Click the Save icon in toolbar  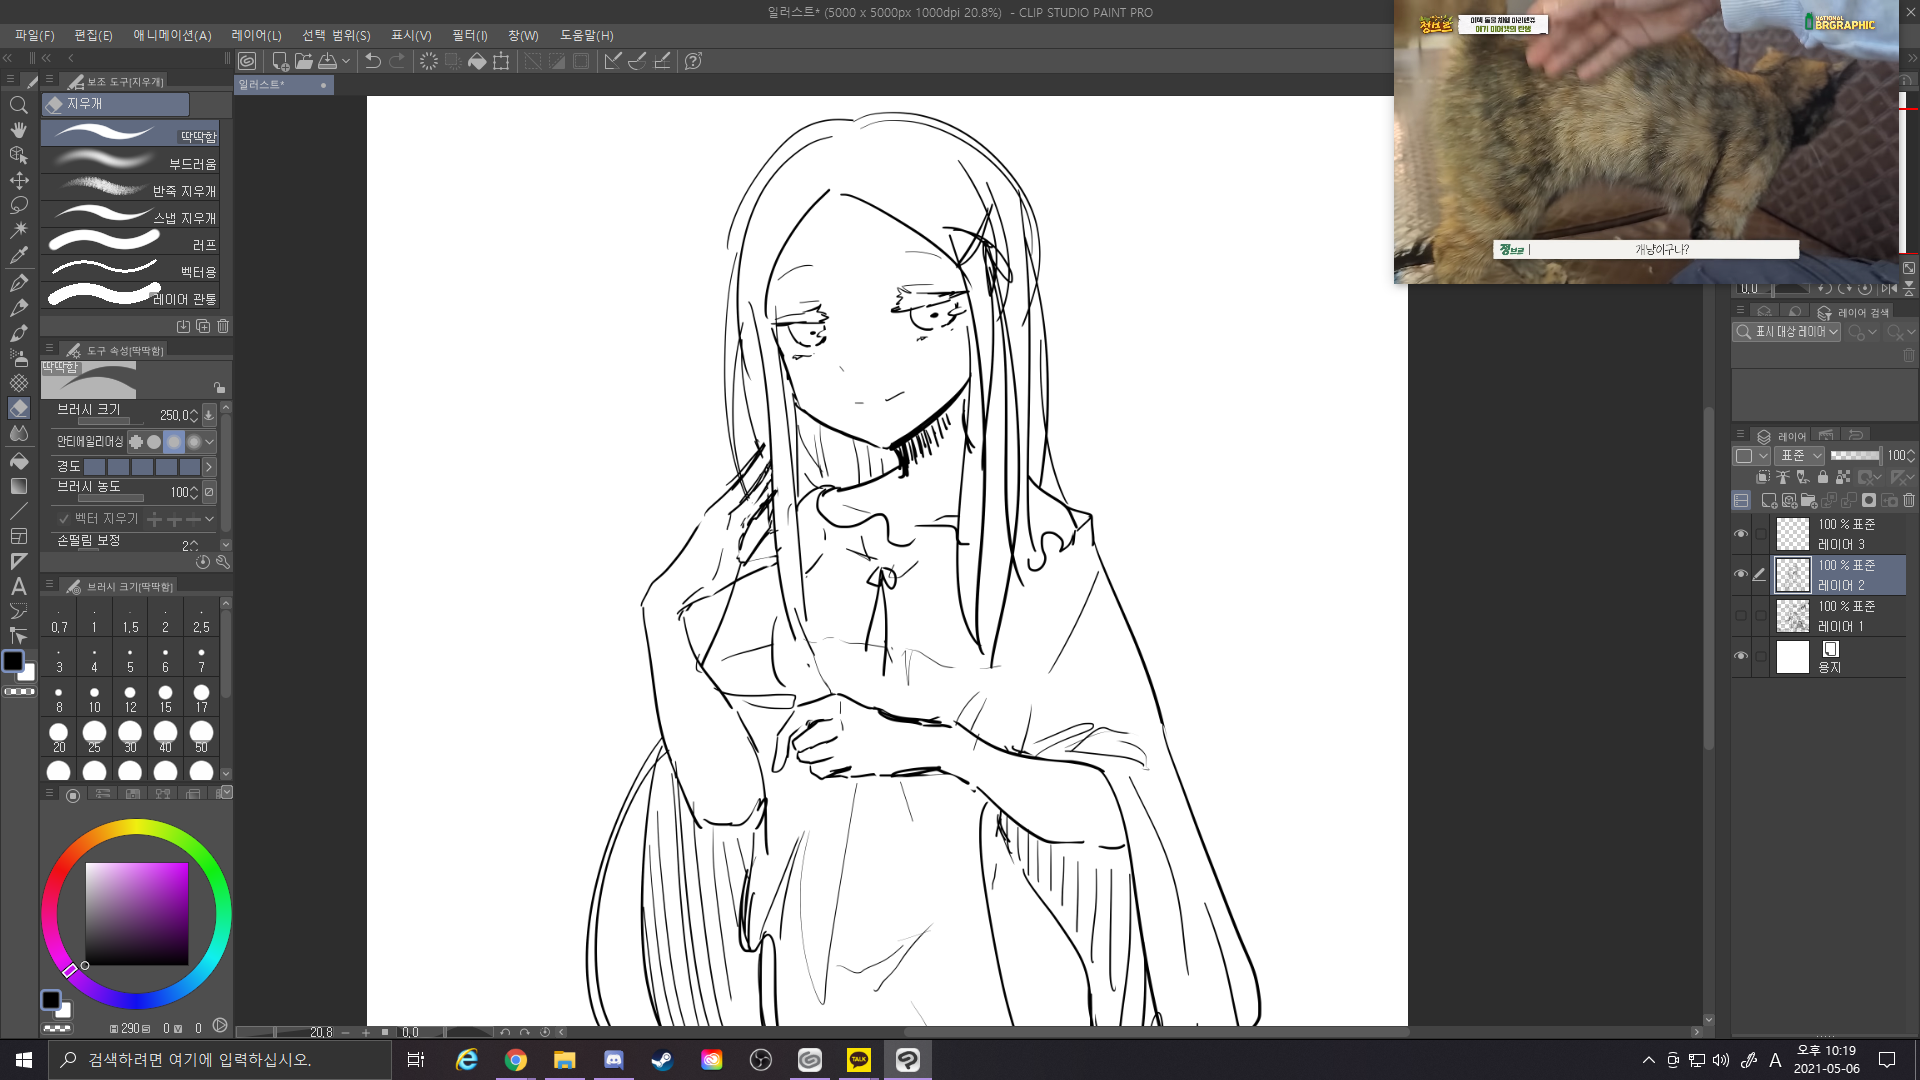tap(327, 61)
